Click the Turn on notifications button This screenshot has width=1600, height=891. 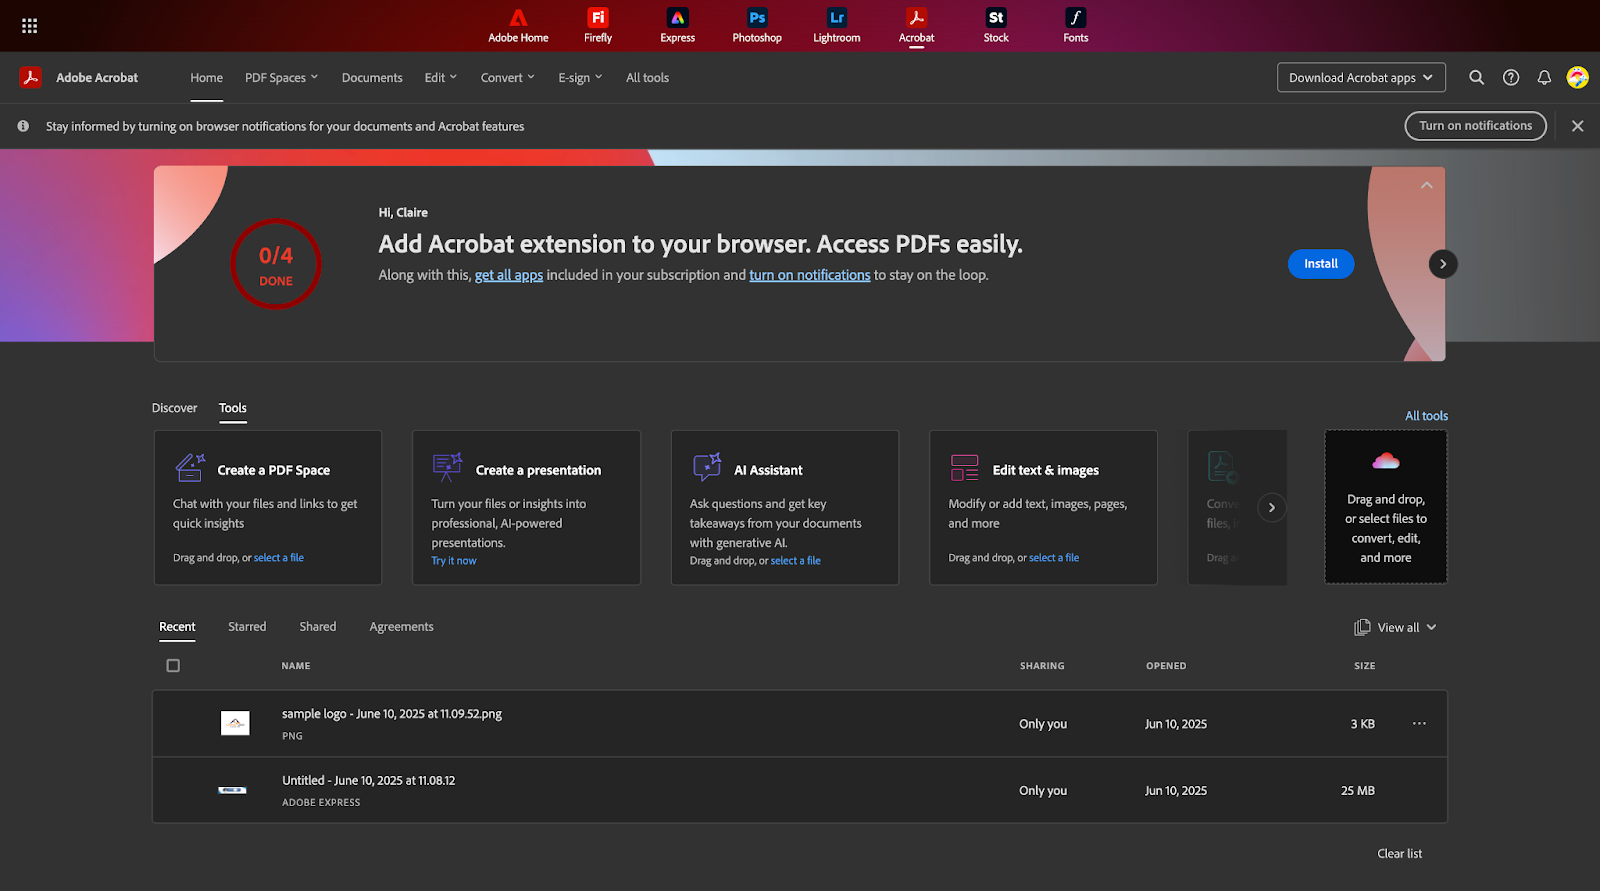tap(1475, 126)
